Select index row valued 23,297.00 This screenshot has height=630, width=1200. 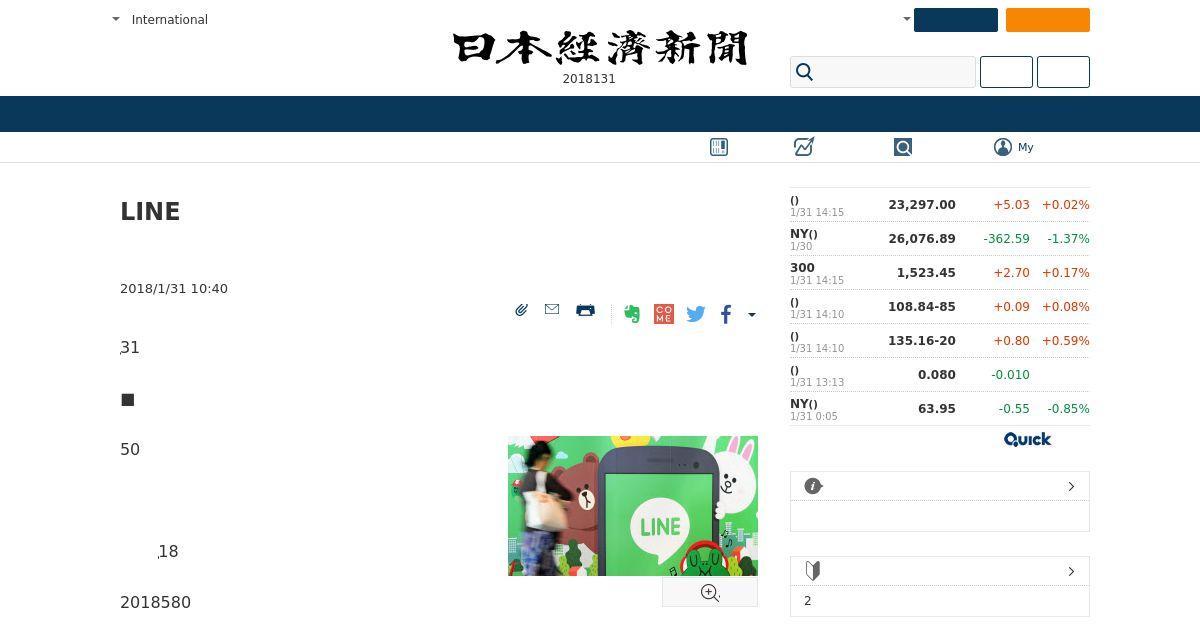940,205
